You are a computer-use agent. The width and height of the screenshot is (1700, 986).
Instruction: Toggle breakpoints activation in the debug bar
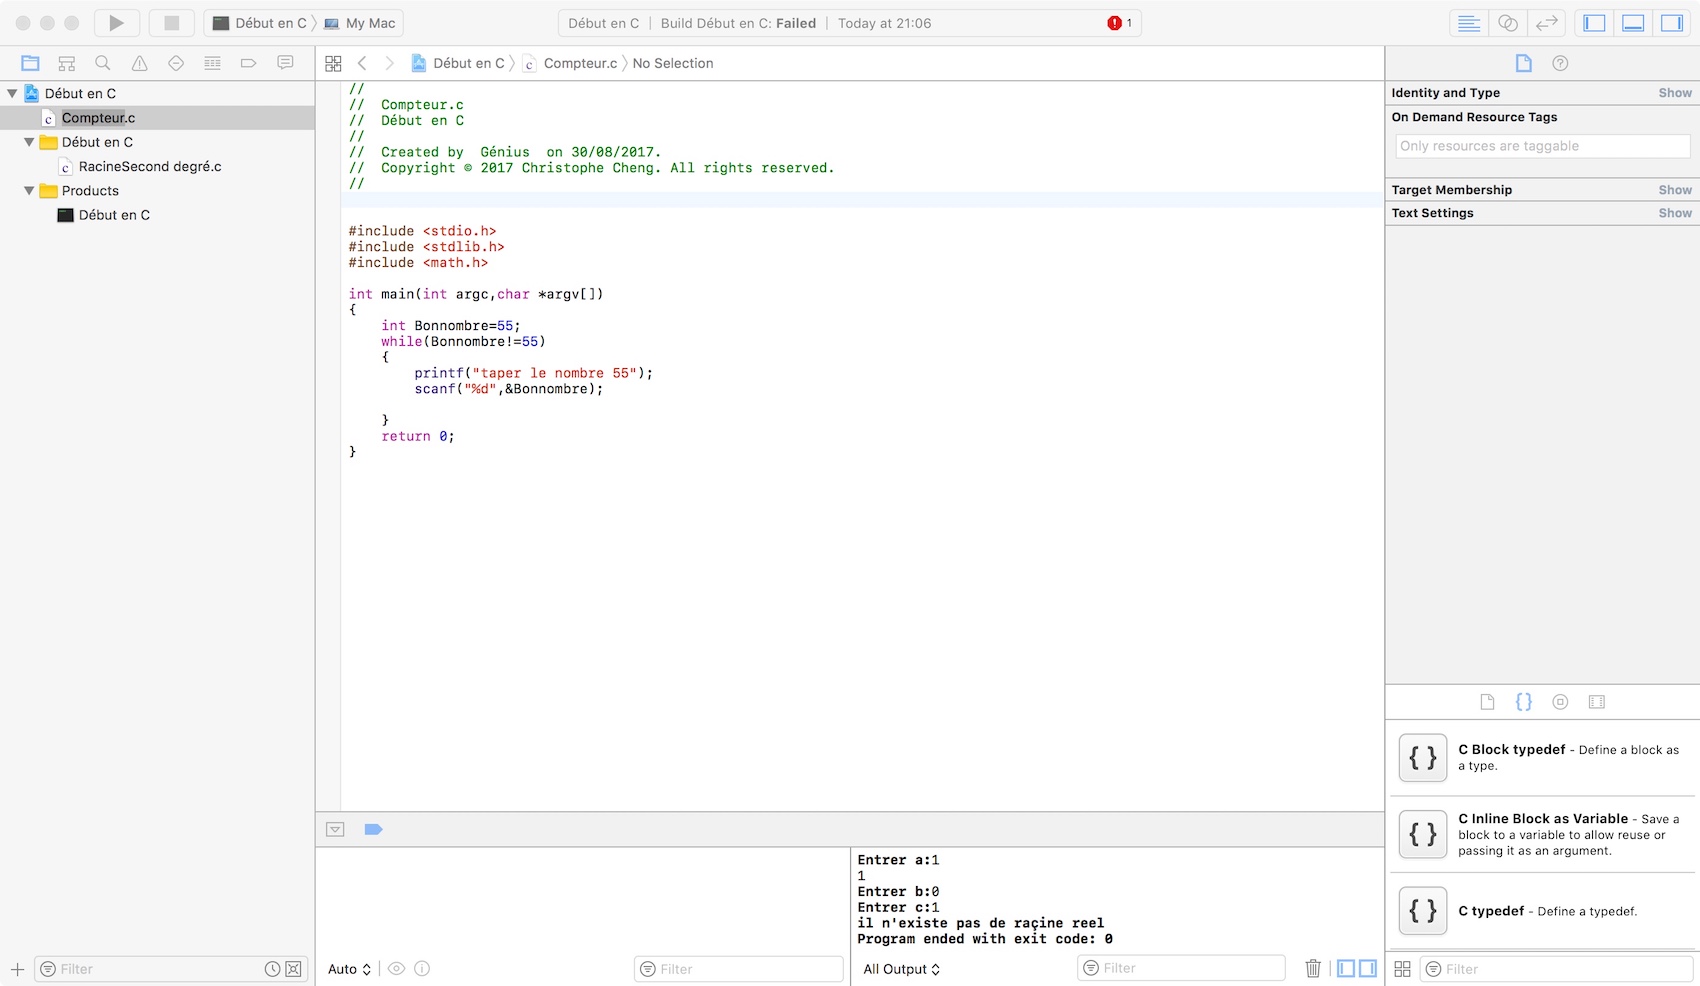pyautogui.click(x=373, y=829)
